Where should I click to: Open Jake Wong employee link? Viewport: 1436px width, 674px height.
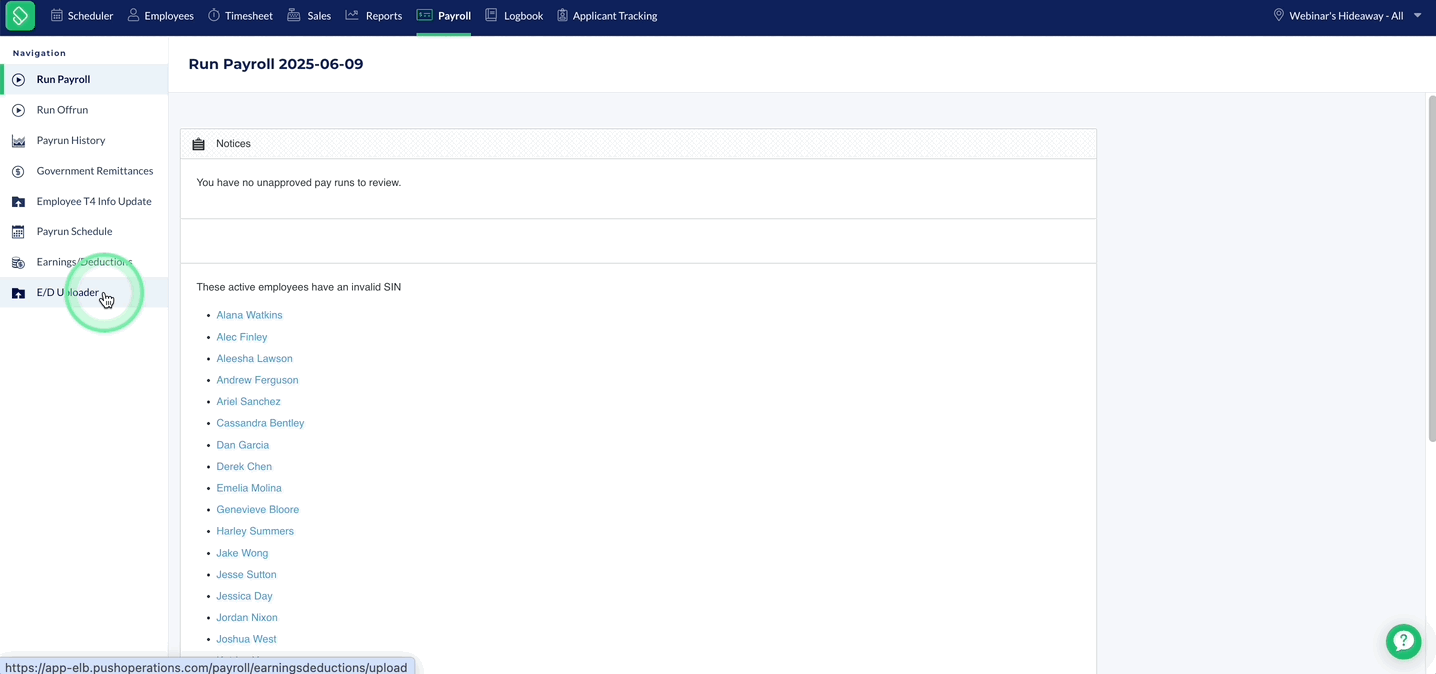(x=242, y=553)
